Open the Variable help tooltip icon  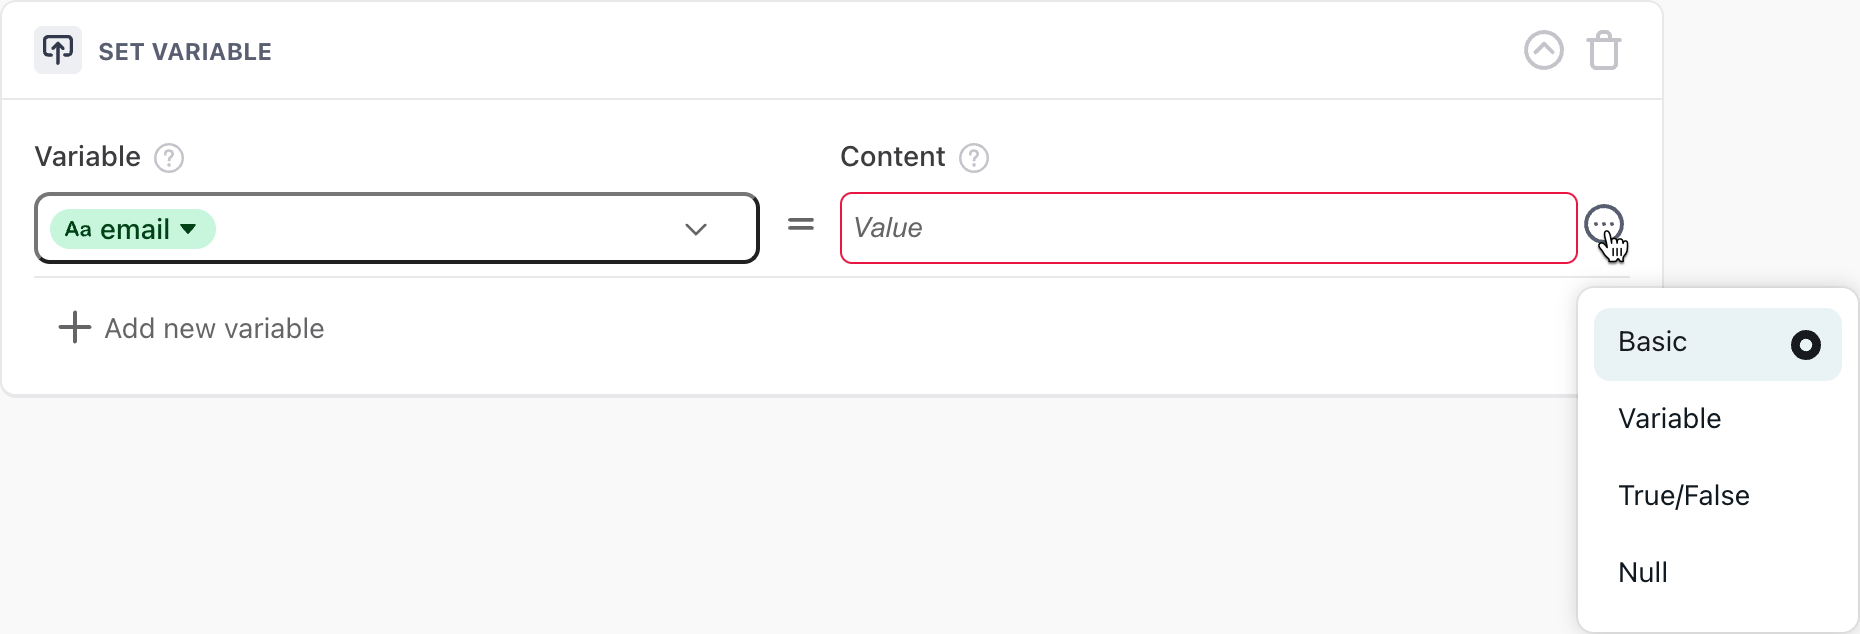point(169,157)
